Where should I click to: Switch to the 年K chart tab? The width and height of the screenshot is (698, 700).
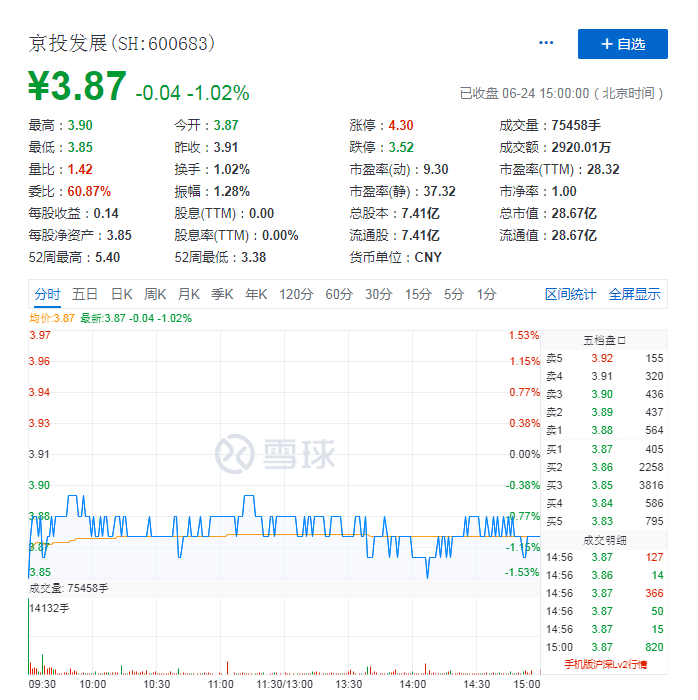(x=256, y=294)
